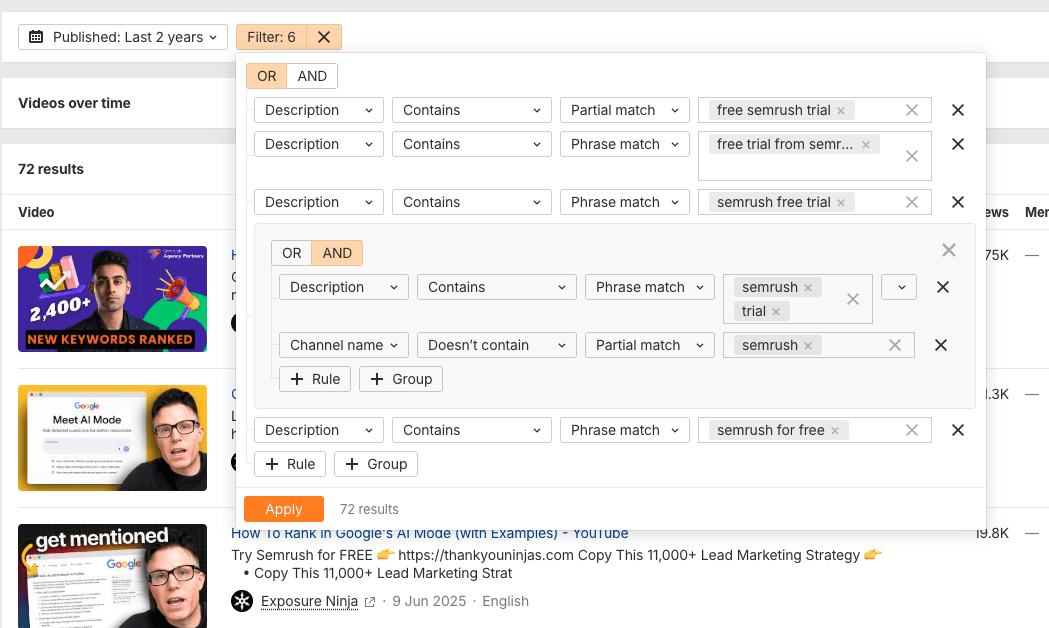Expand the chevron beside the semrush trial tags
The image size is (1049, 628).
[898, 287]
